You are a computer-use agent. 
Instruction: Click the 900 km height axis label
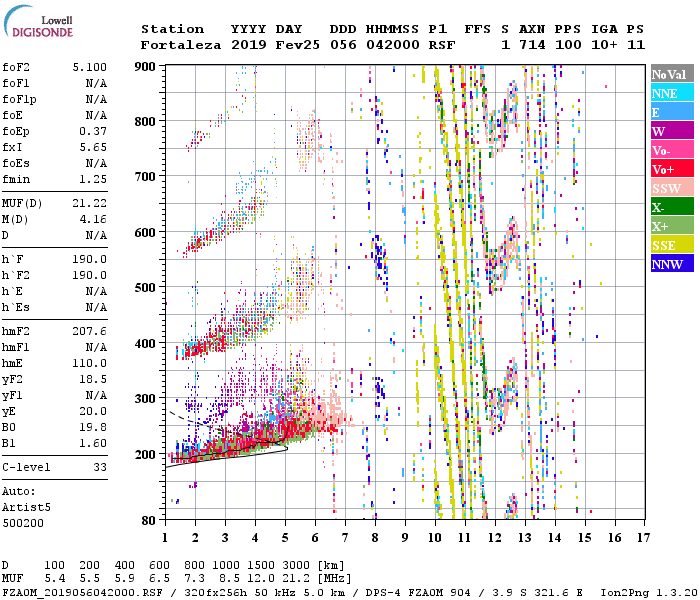(145, 67)
